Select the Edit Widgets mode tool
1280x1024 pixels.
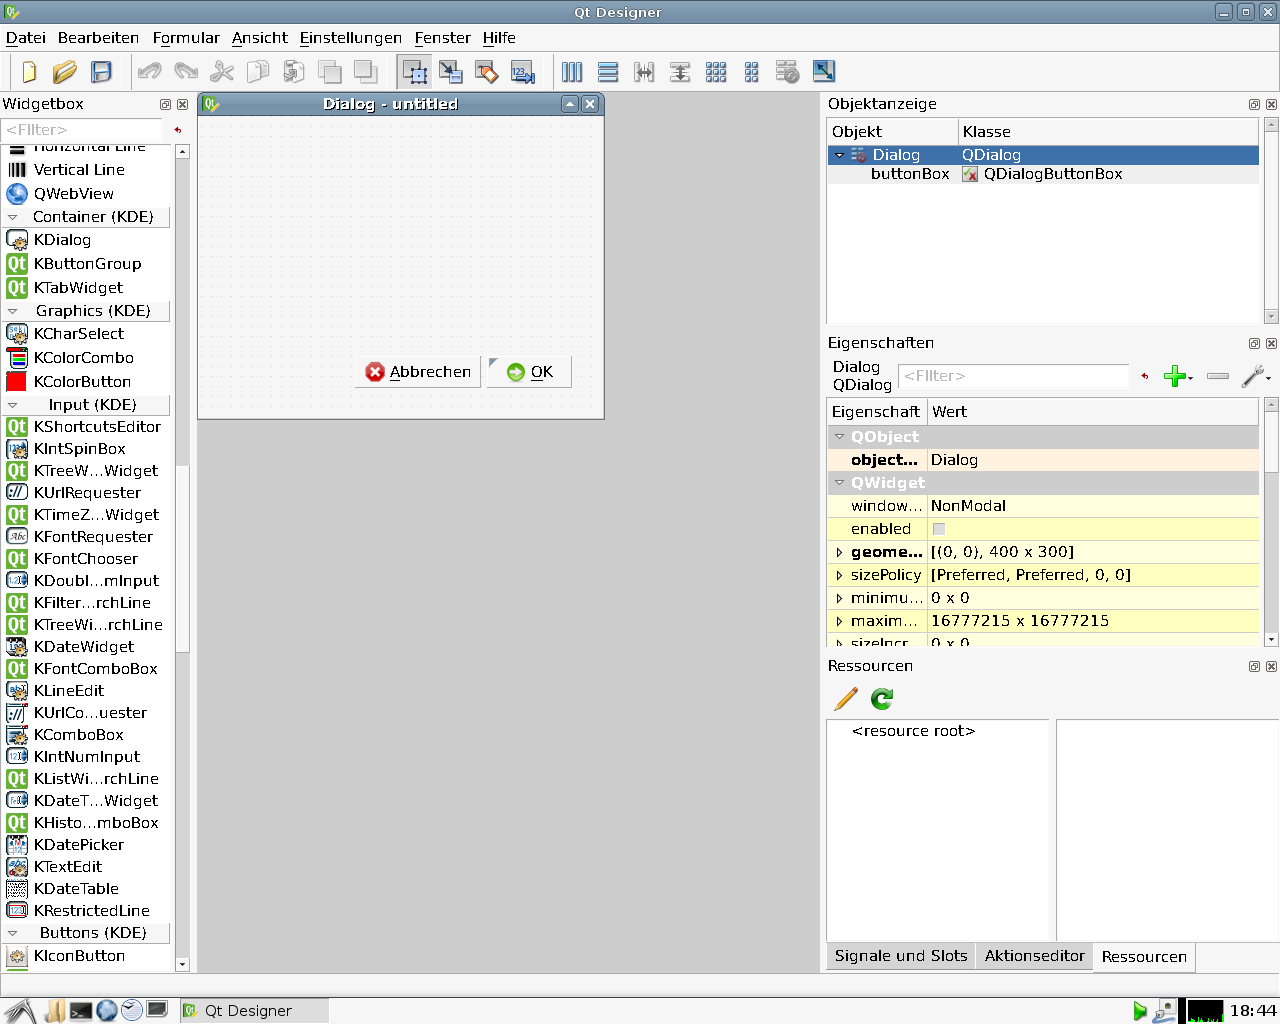tap(415, 72)
